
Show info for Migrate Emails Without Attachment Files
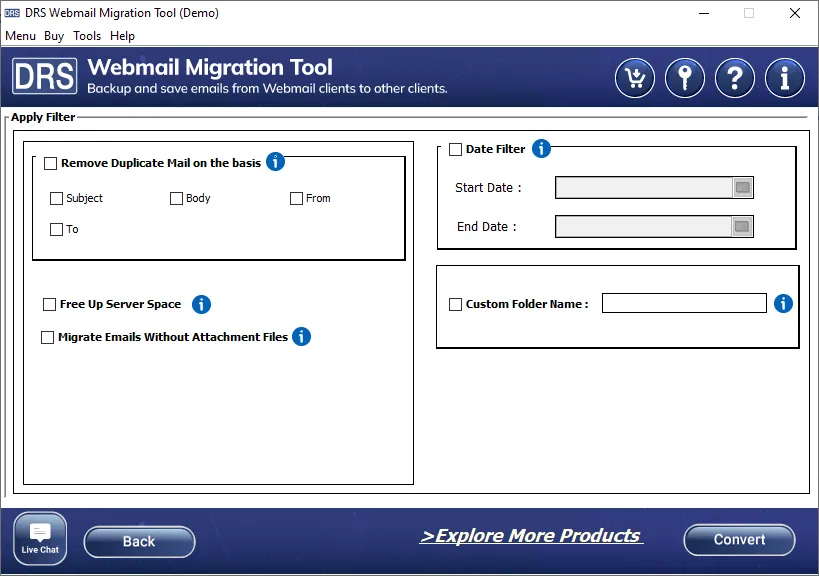[x=301, y=336]
